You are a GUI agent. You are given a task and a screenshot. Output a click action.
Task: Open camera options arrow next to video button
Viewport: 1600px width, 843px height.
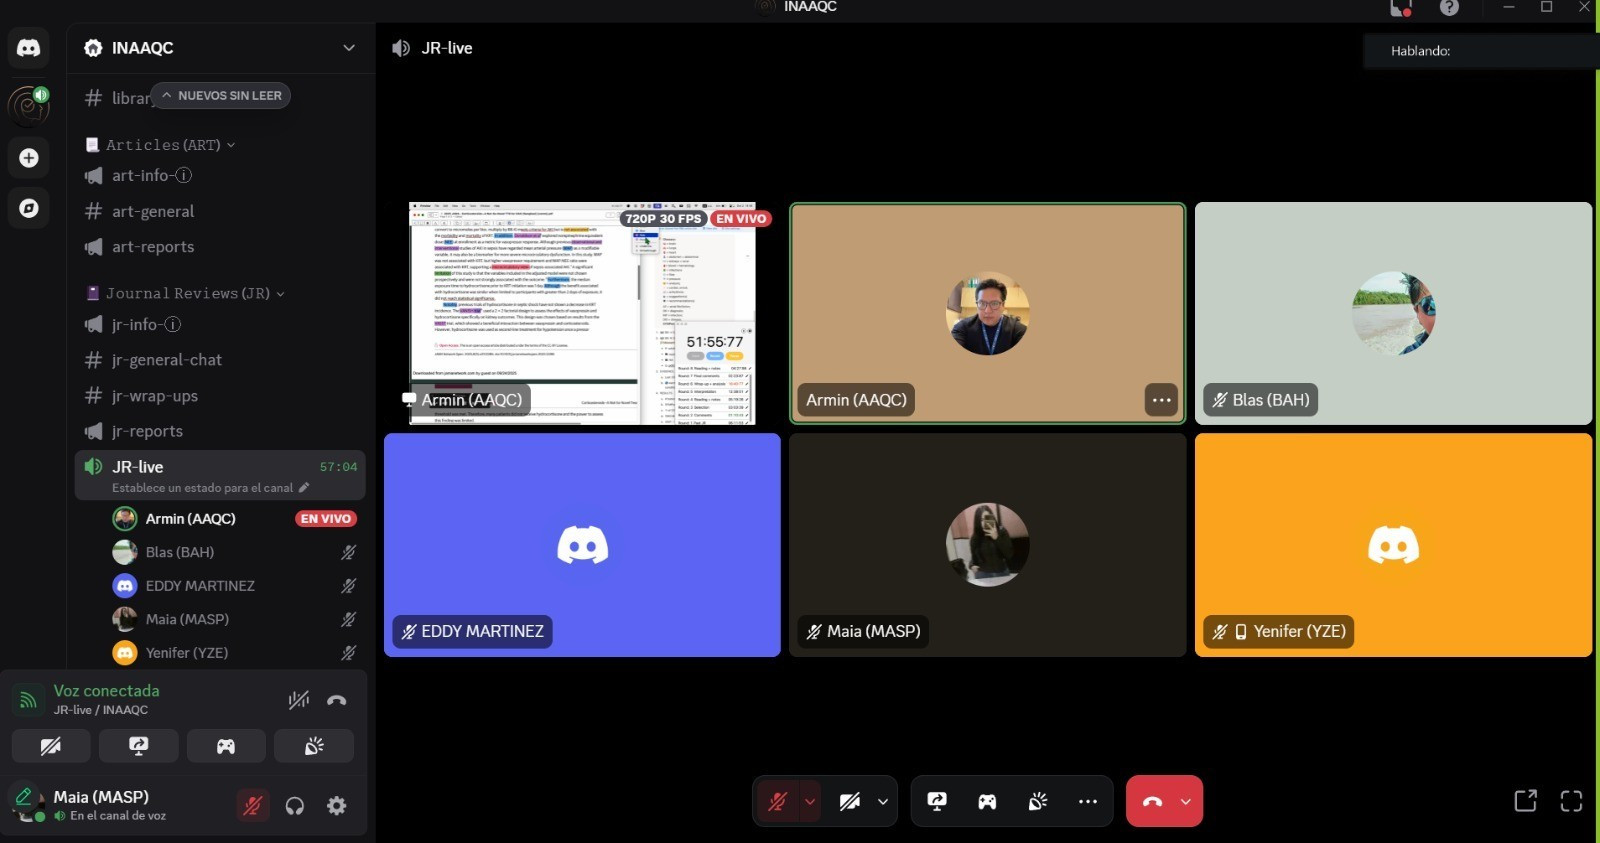[883, 801]
